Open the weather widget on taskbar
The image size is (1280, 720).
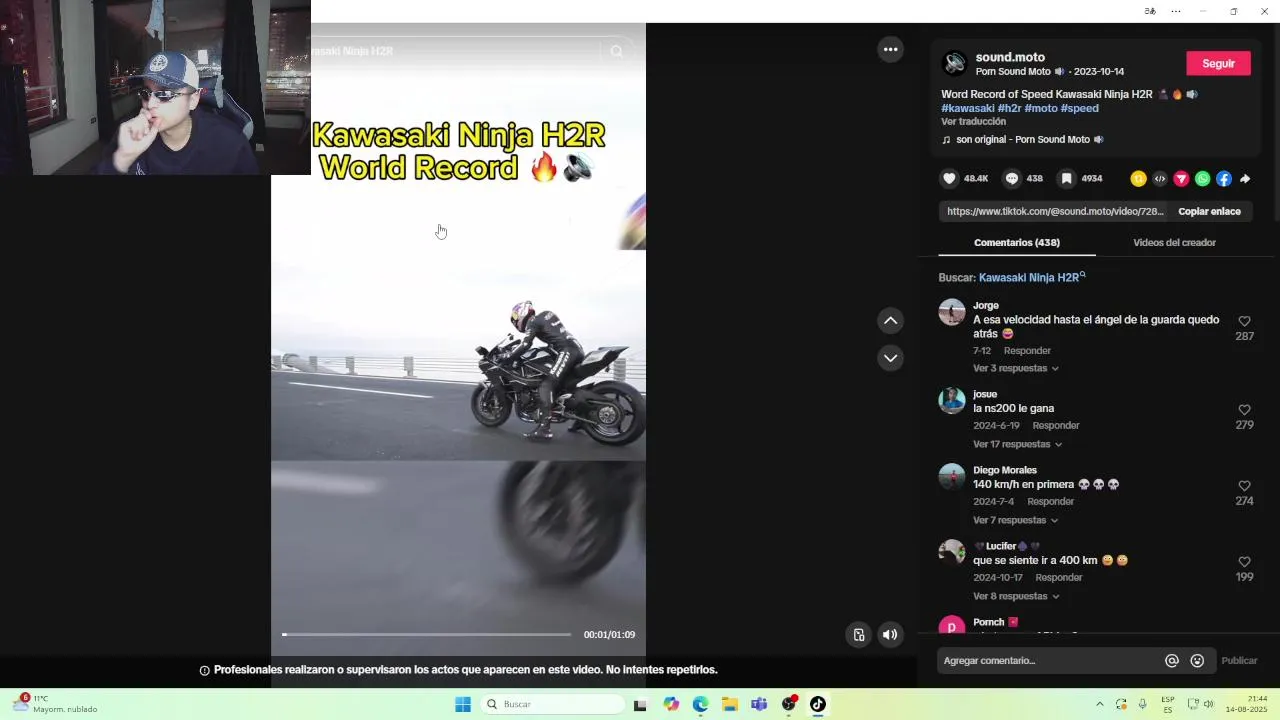[x=56, y=704]
